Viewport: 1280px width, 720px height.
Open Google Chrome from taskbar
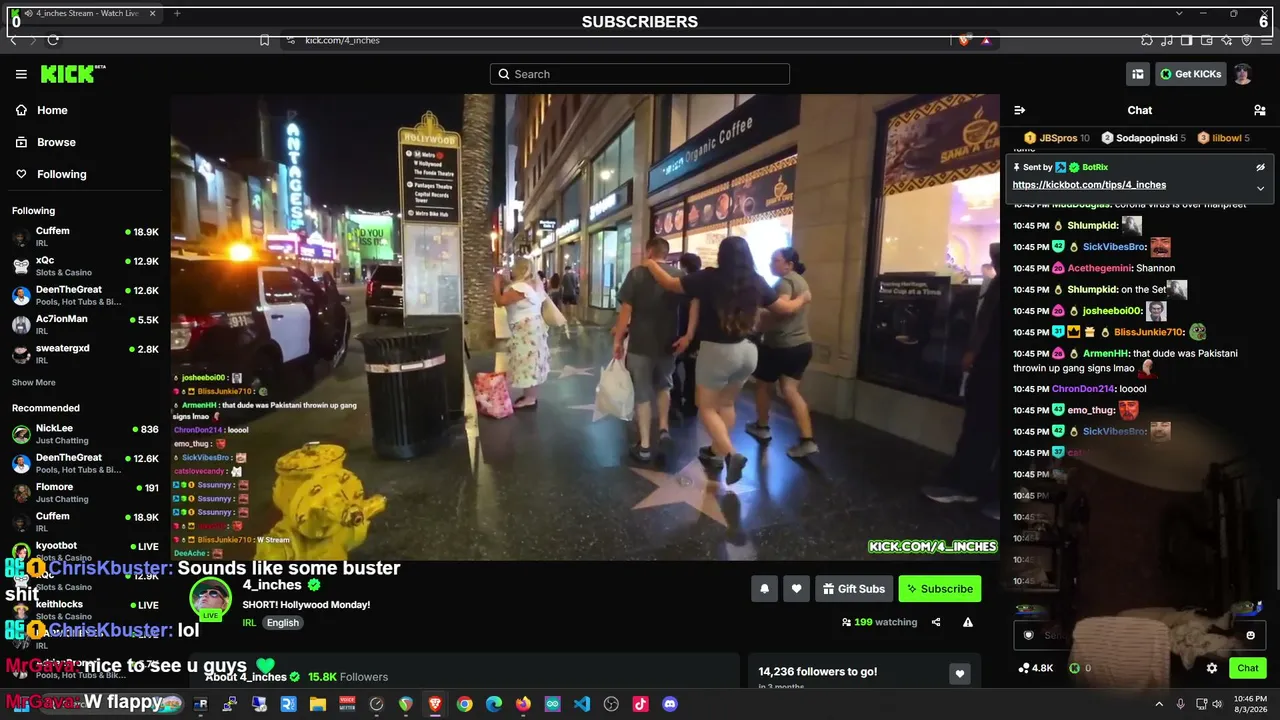click(x=464, y=704)
